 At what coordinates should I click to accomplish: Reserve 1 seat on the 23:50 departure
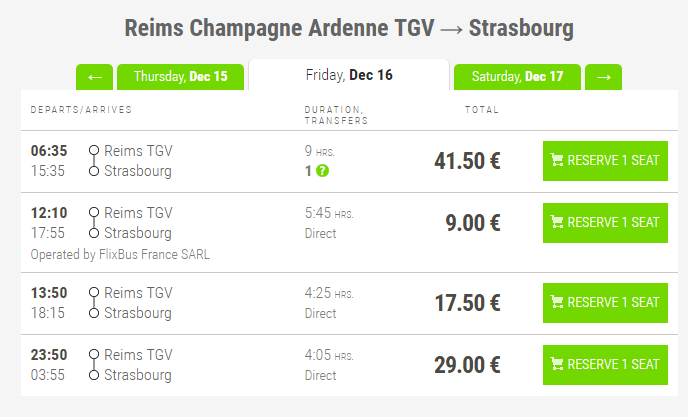605,364
